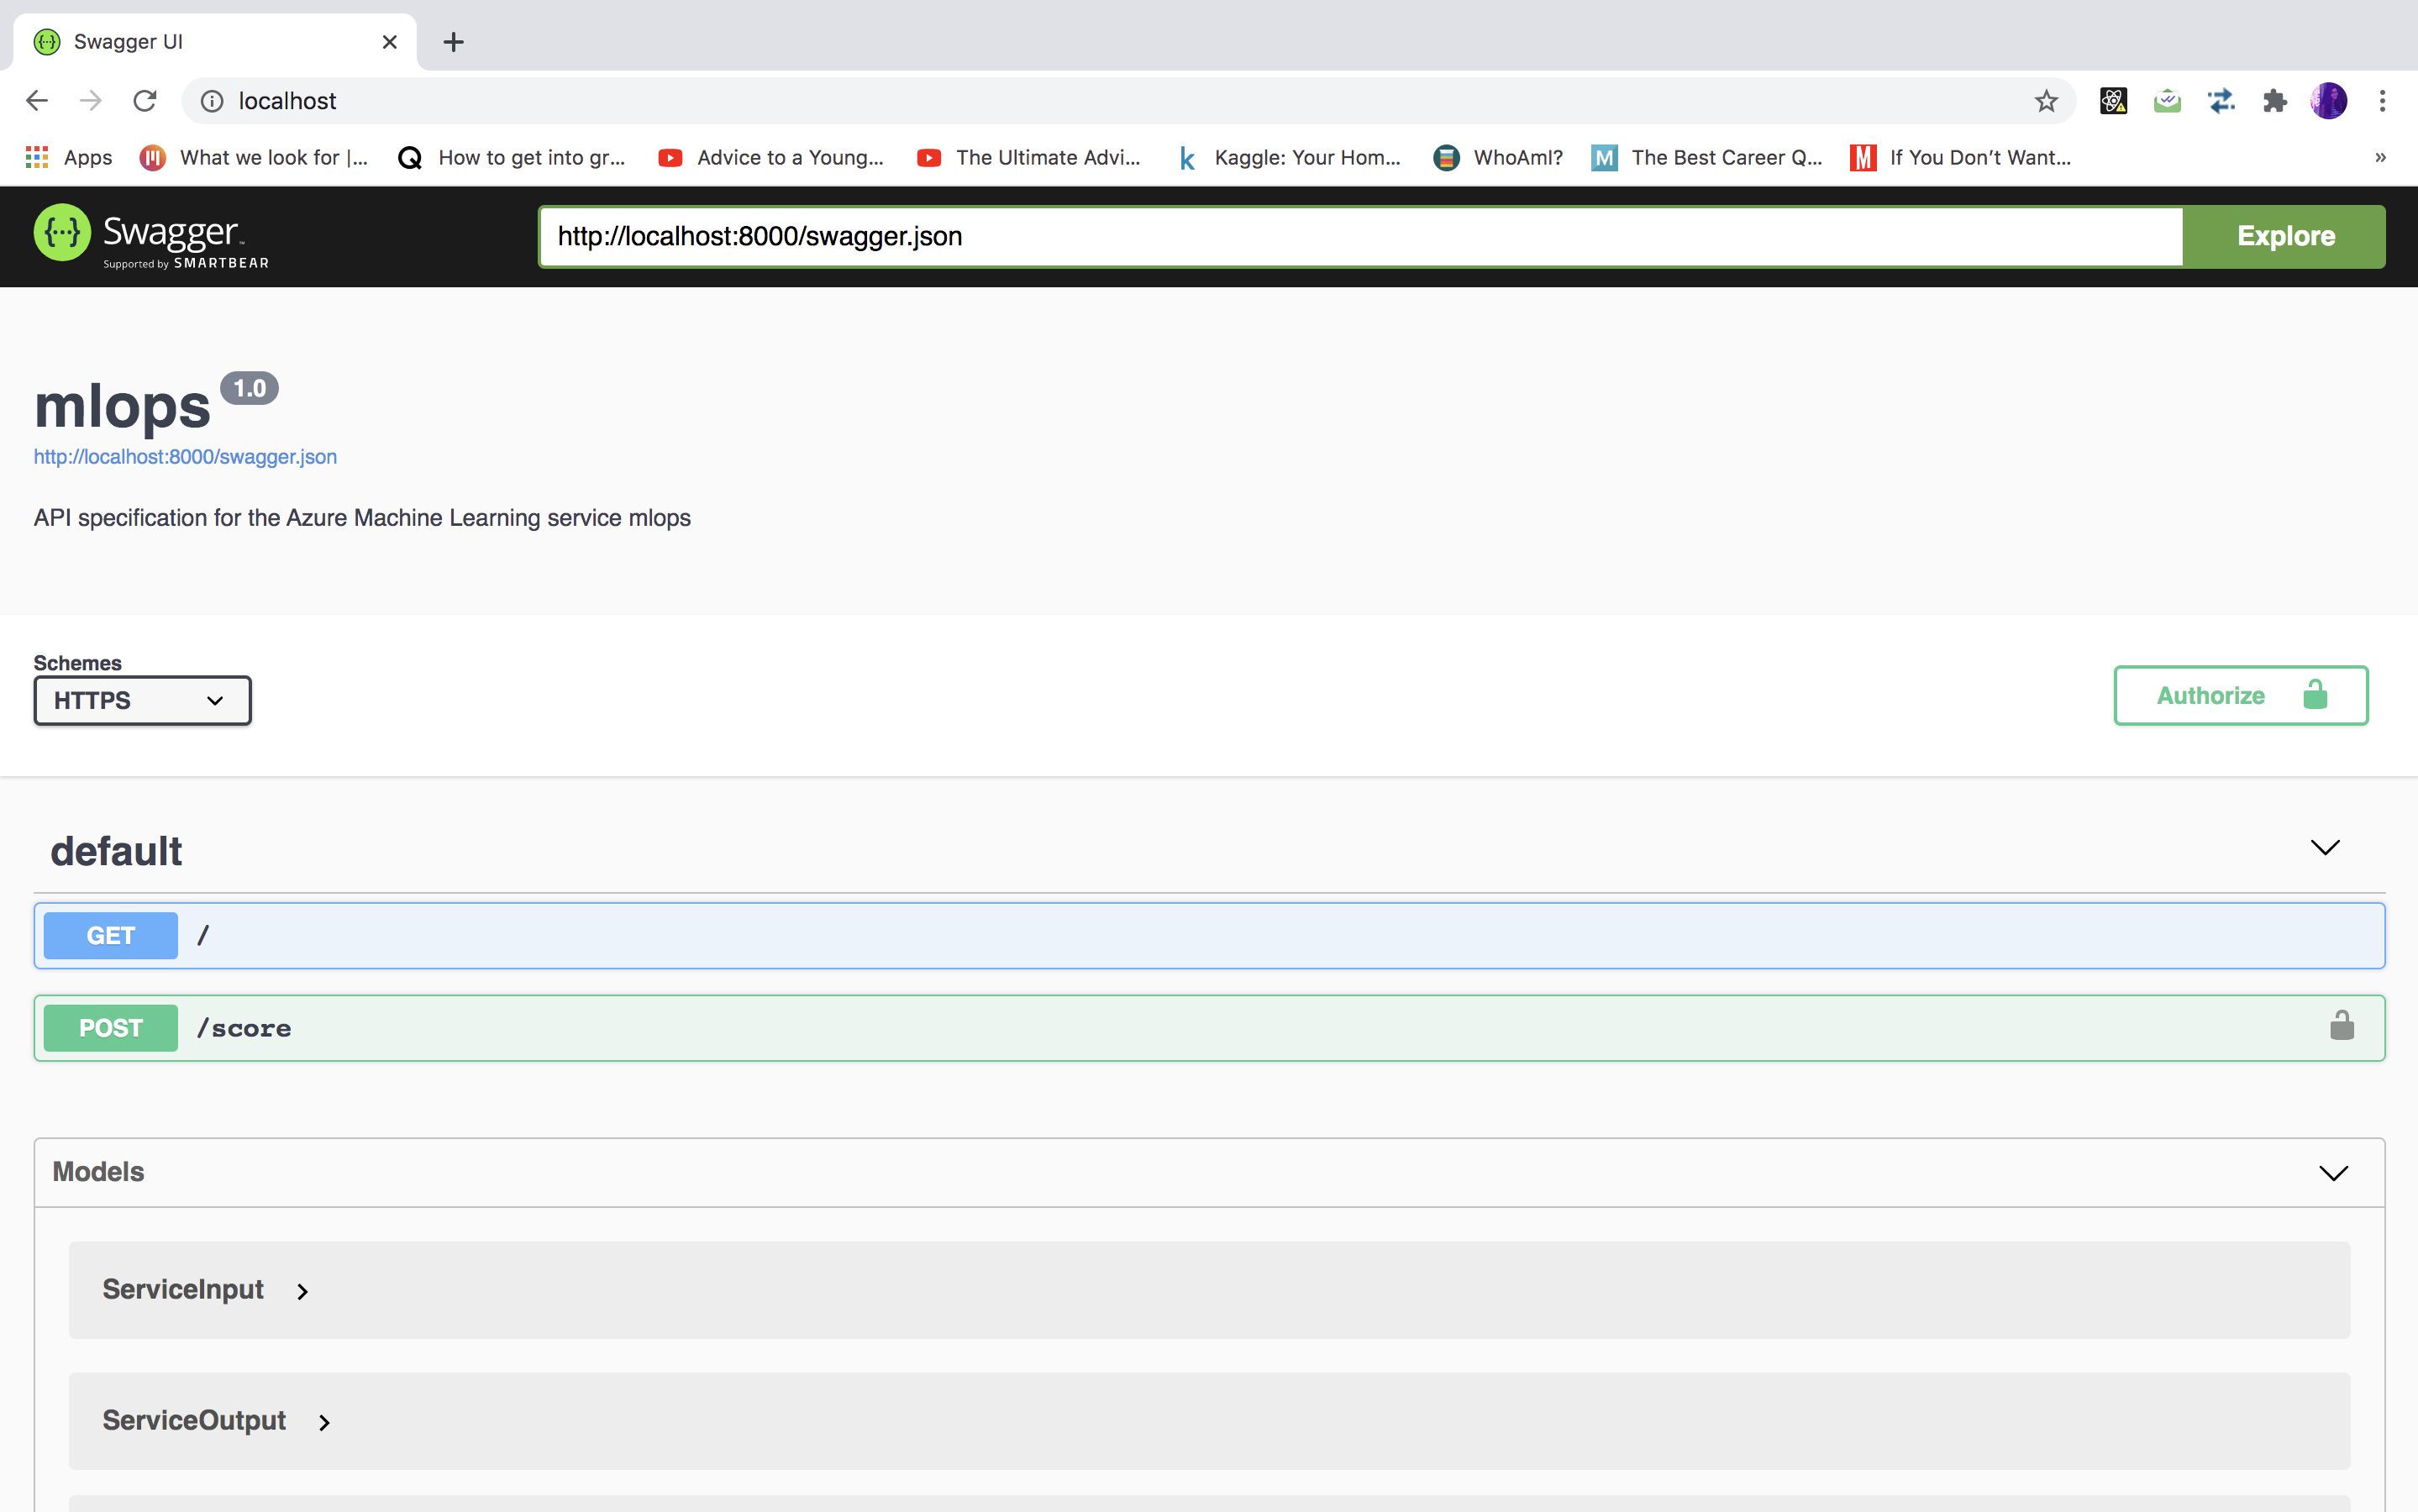Open Chrome three-dot menu
The width and height of the screenshot is (2418, 1512).
click(x=2382, y=101)
